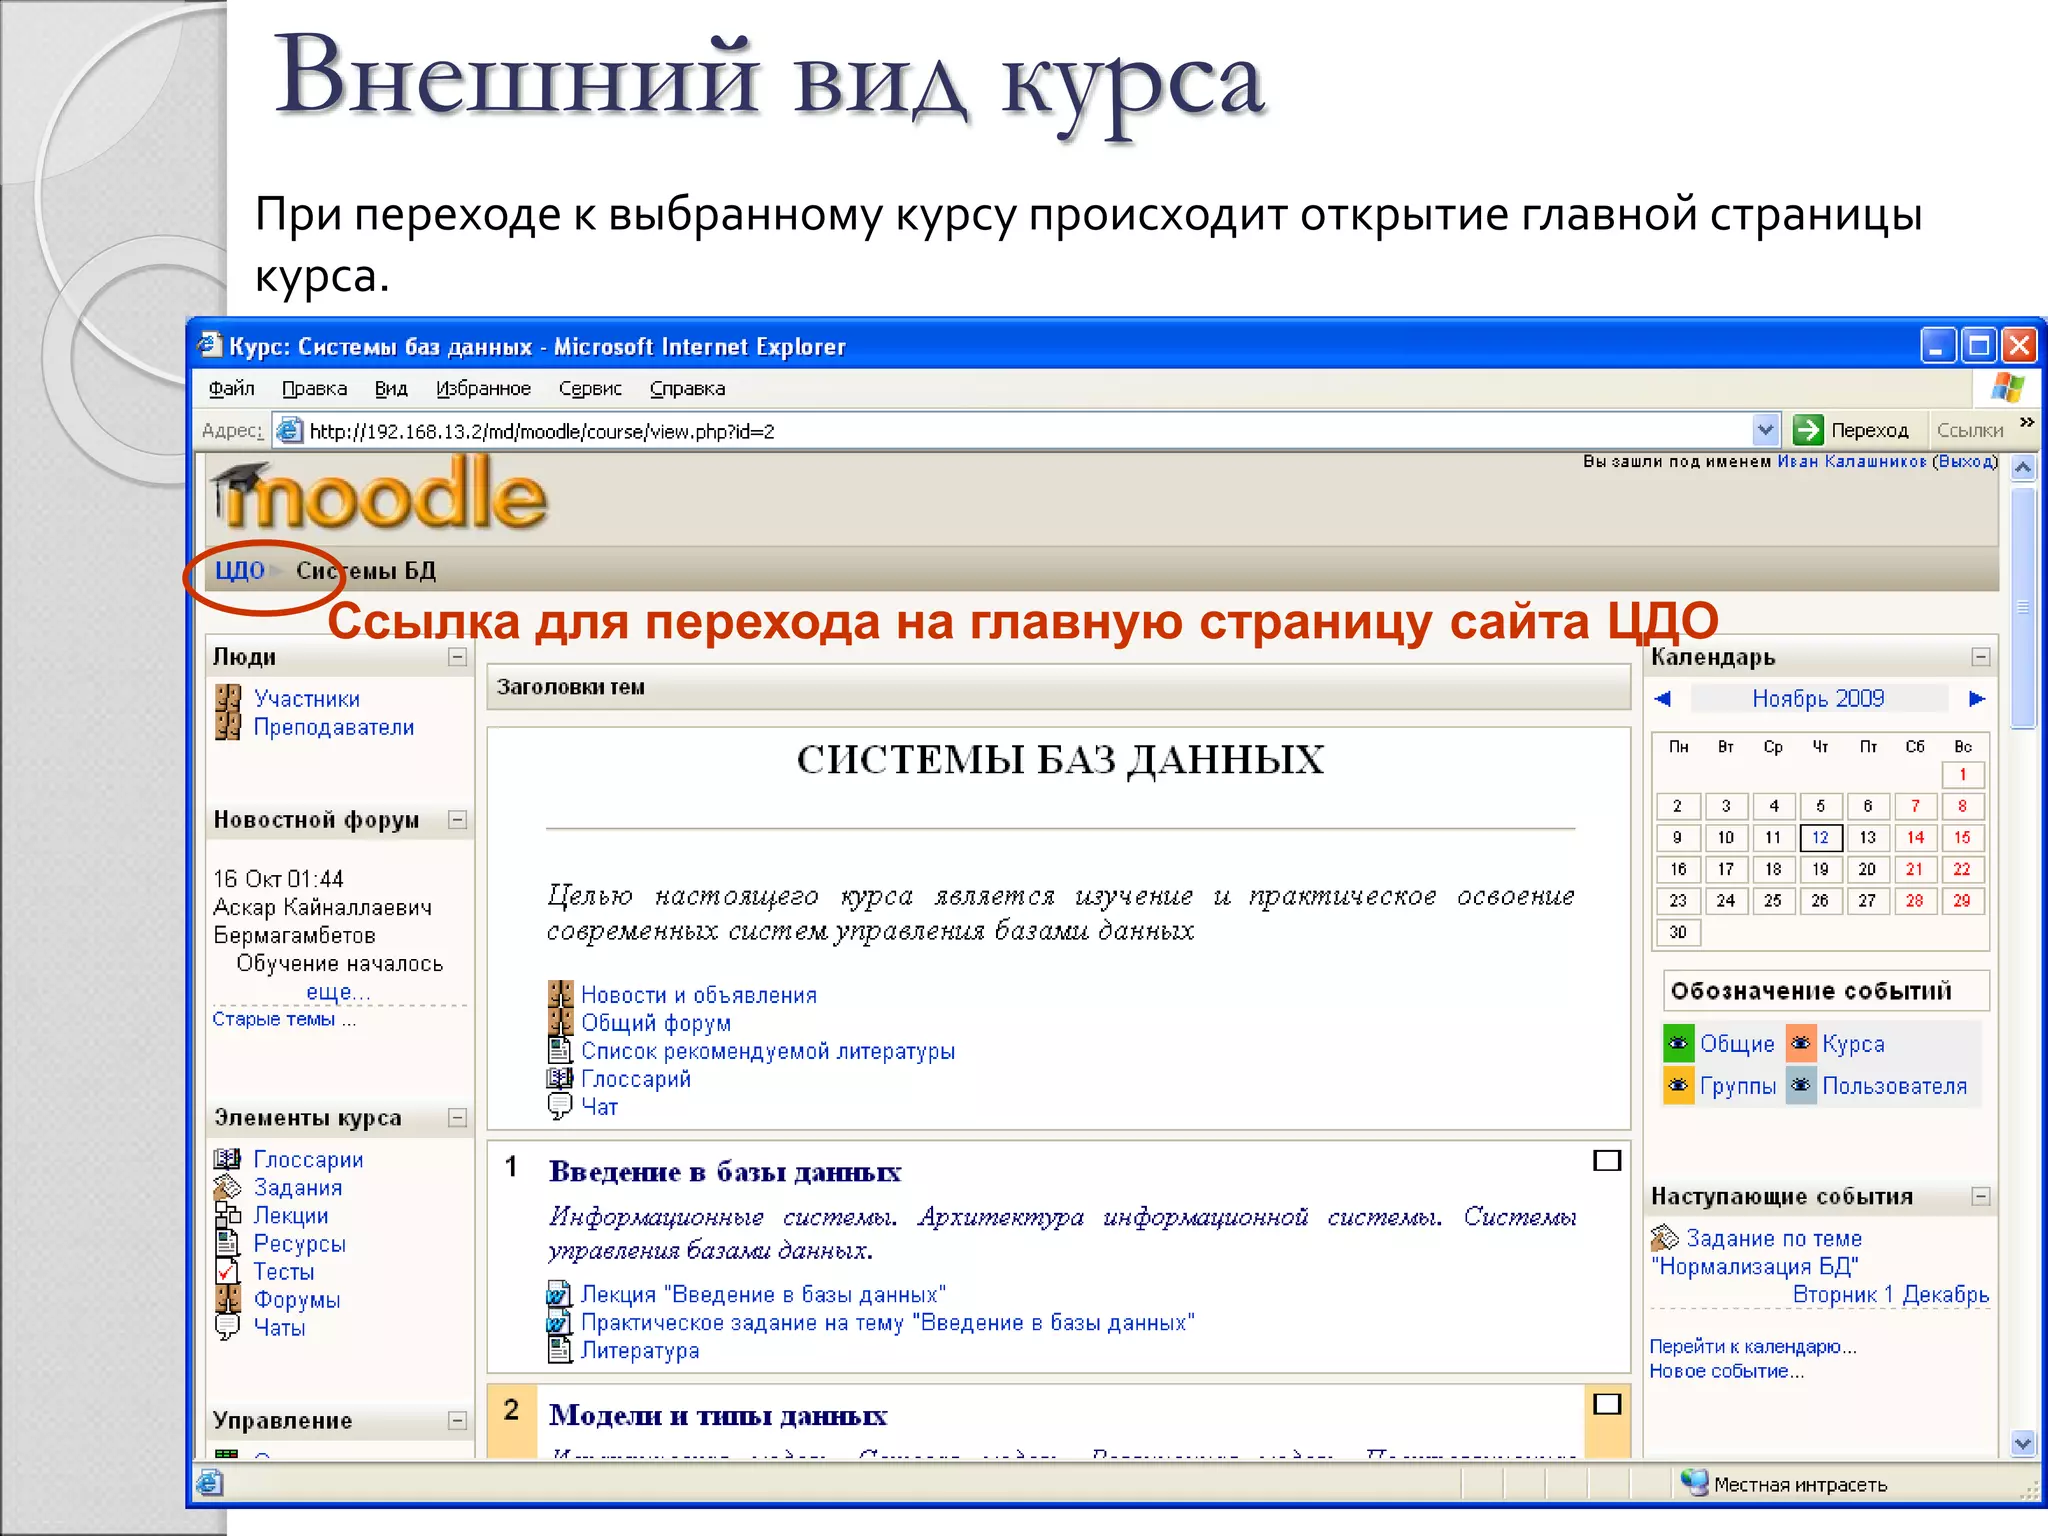
Task: Click the Общий форум icon
Action: click(x=561, y=1022)
